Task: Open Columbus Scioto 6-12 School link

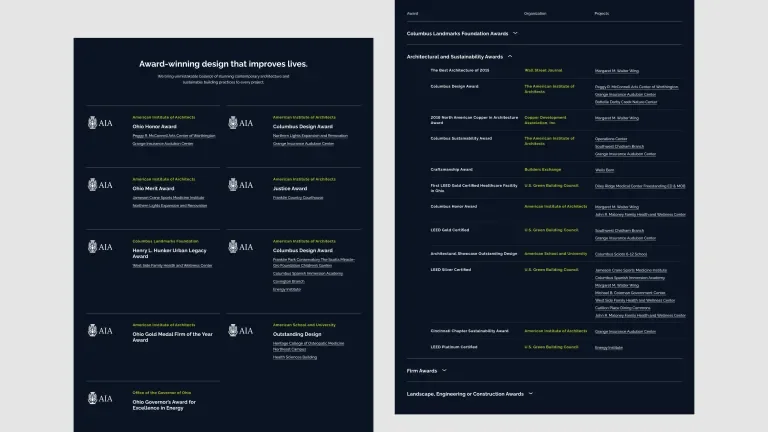Action: pos(621,254)
